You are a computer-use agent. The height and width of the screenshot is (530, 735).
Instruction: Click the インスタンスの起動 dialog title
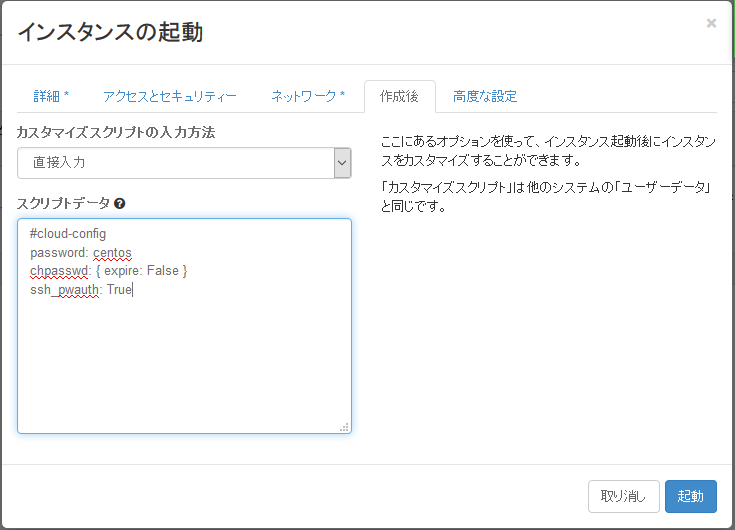point(110,32)
